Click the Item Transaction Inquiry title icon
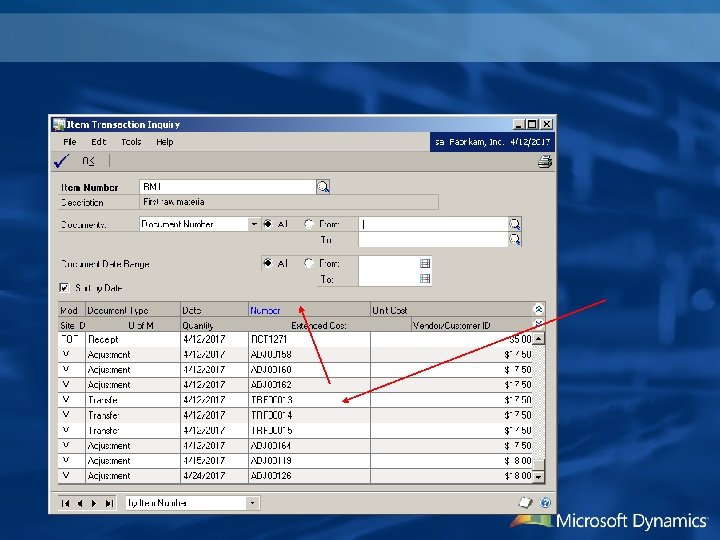Viewport: 720px width, 540px height. [58, 124]
